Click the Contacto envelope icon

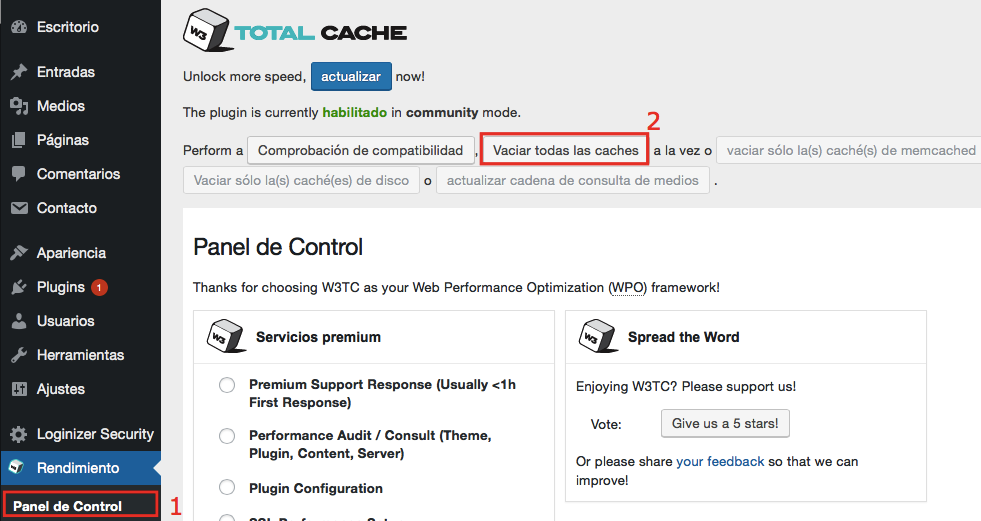pos(19,208)
